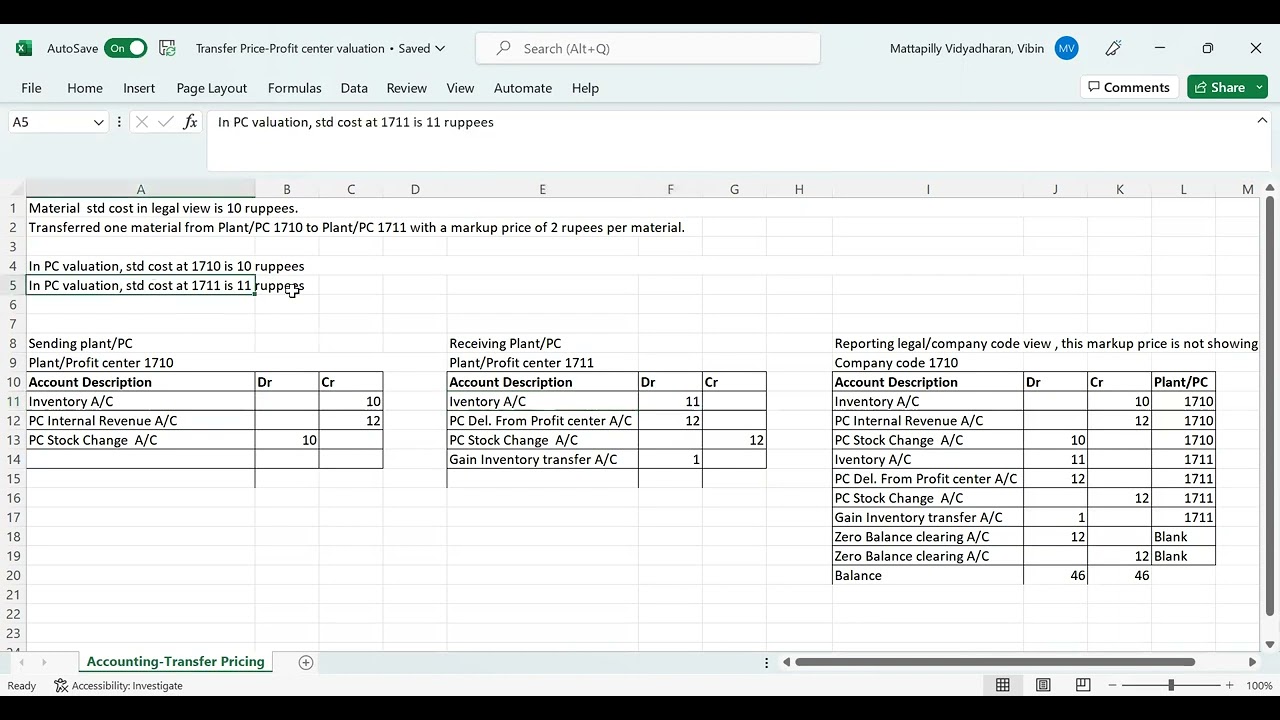Image resolution: width=1280 pixels, height=720 pixels.
Task: Select column A header
Action: tap(141, 189)
